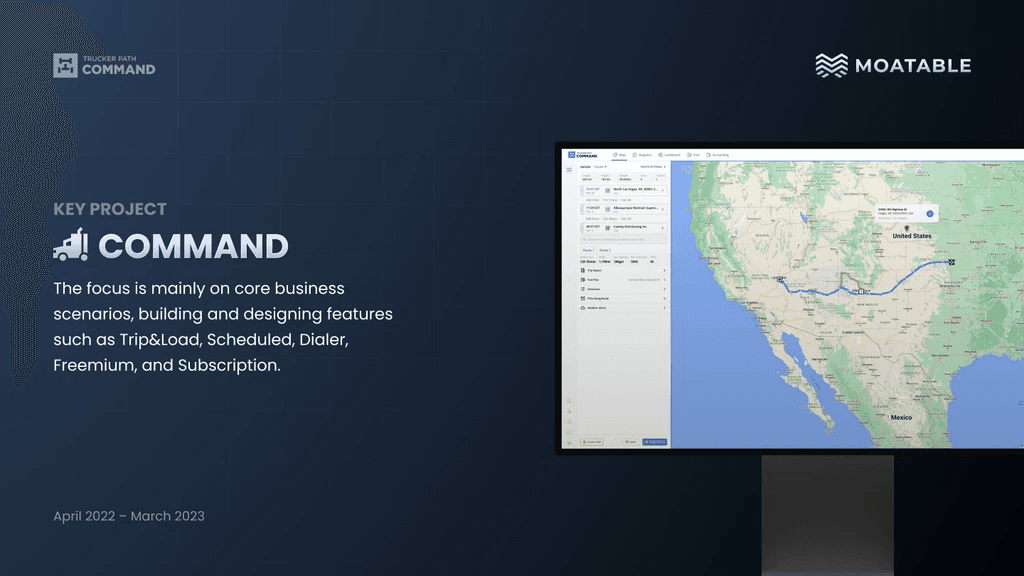
Task: Click the truck icon beside COMMAND heading
Action: [x=71, y=245]
